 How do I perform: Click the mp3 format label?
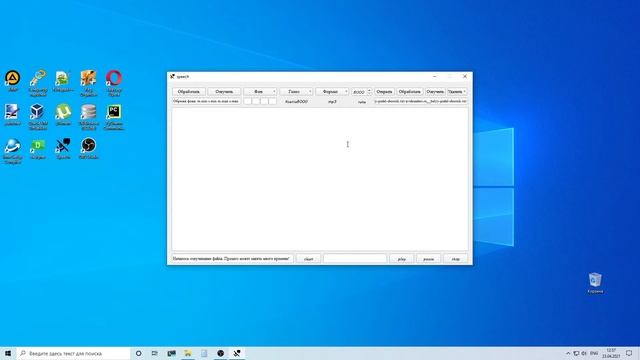tap(332, 102)
